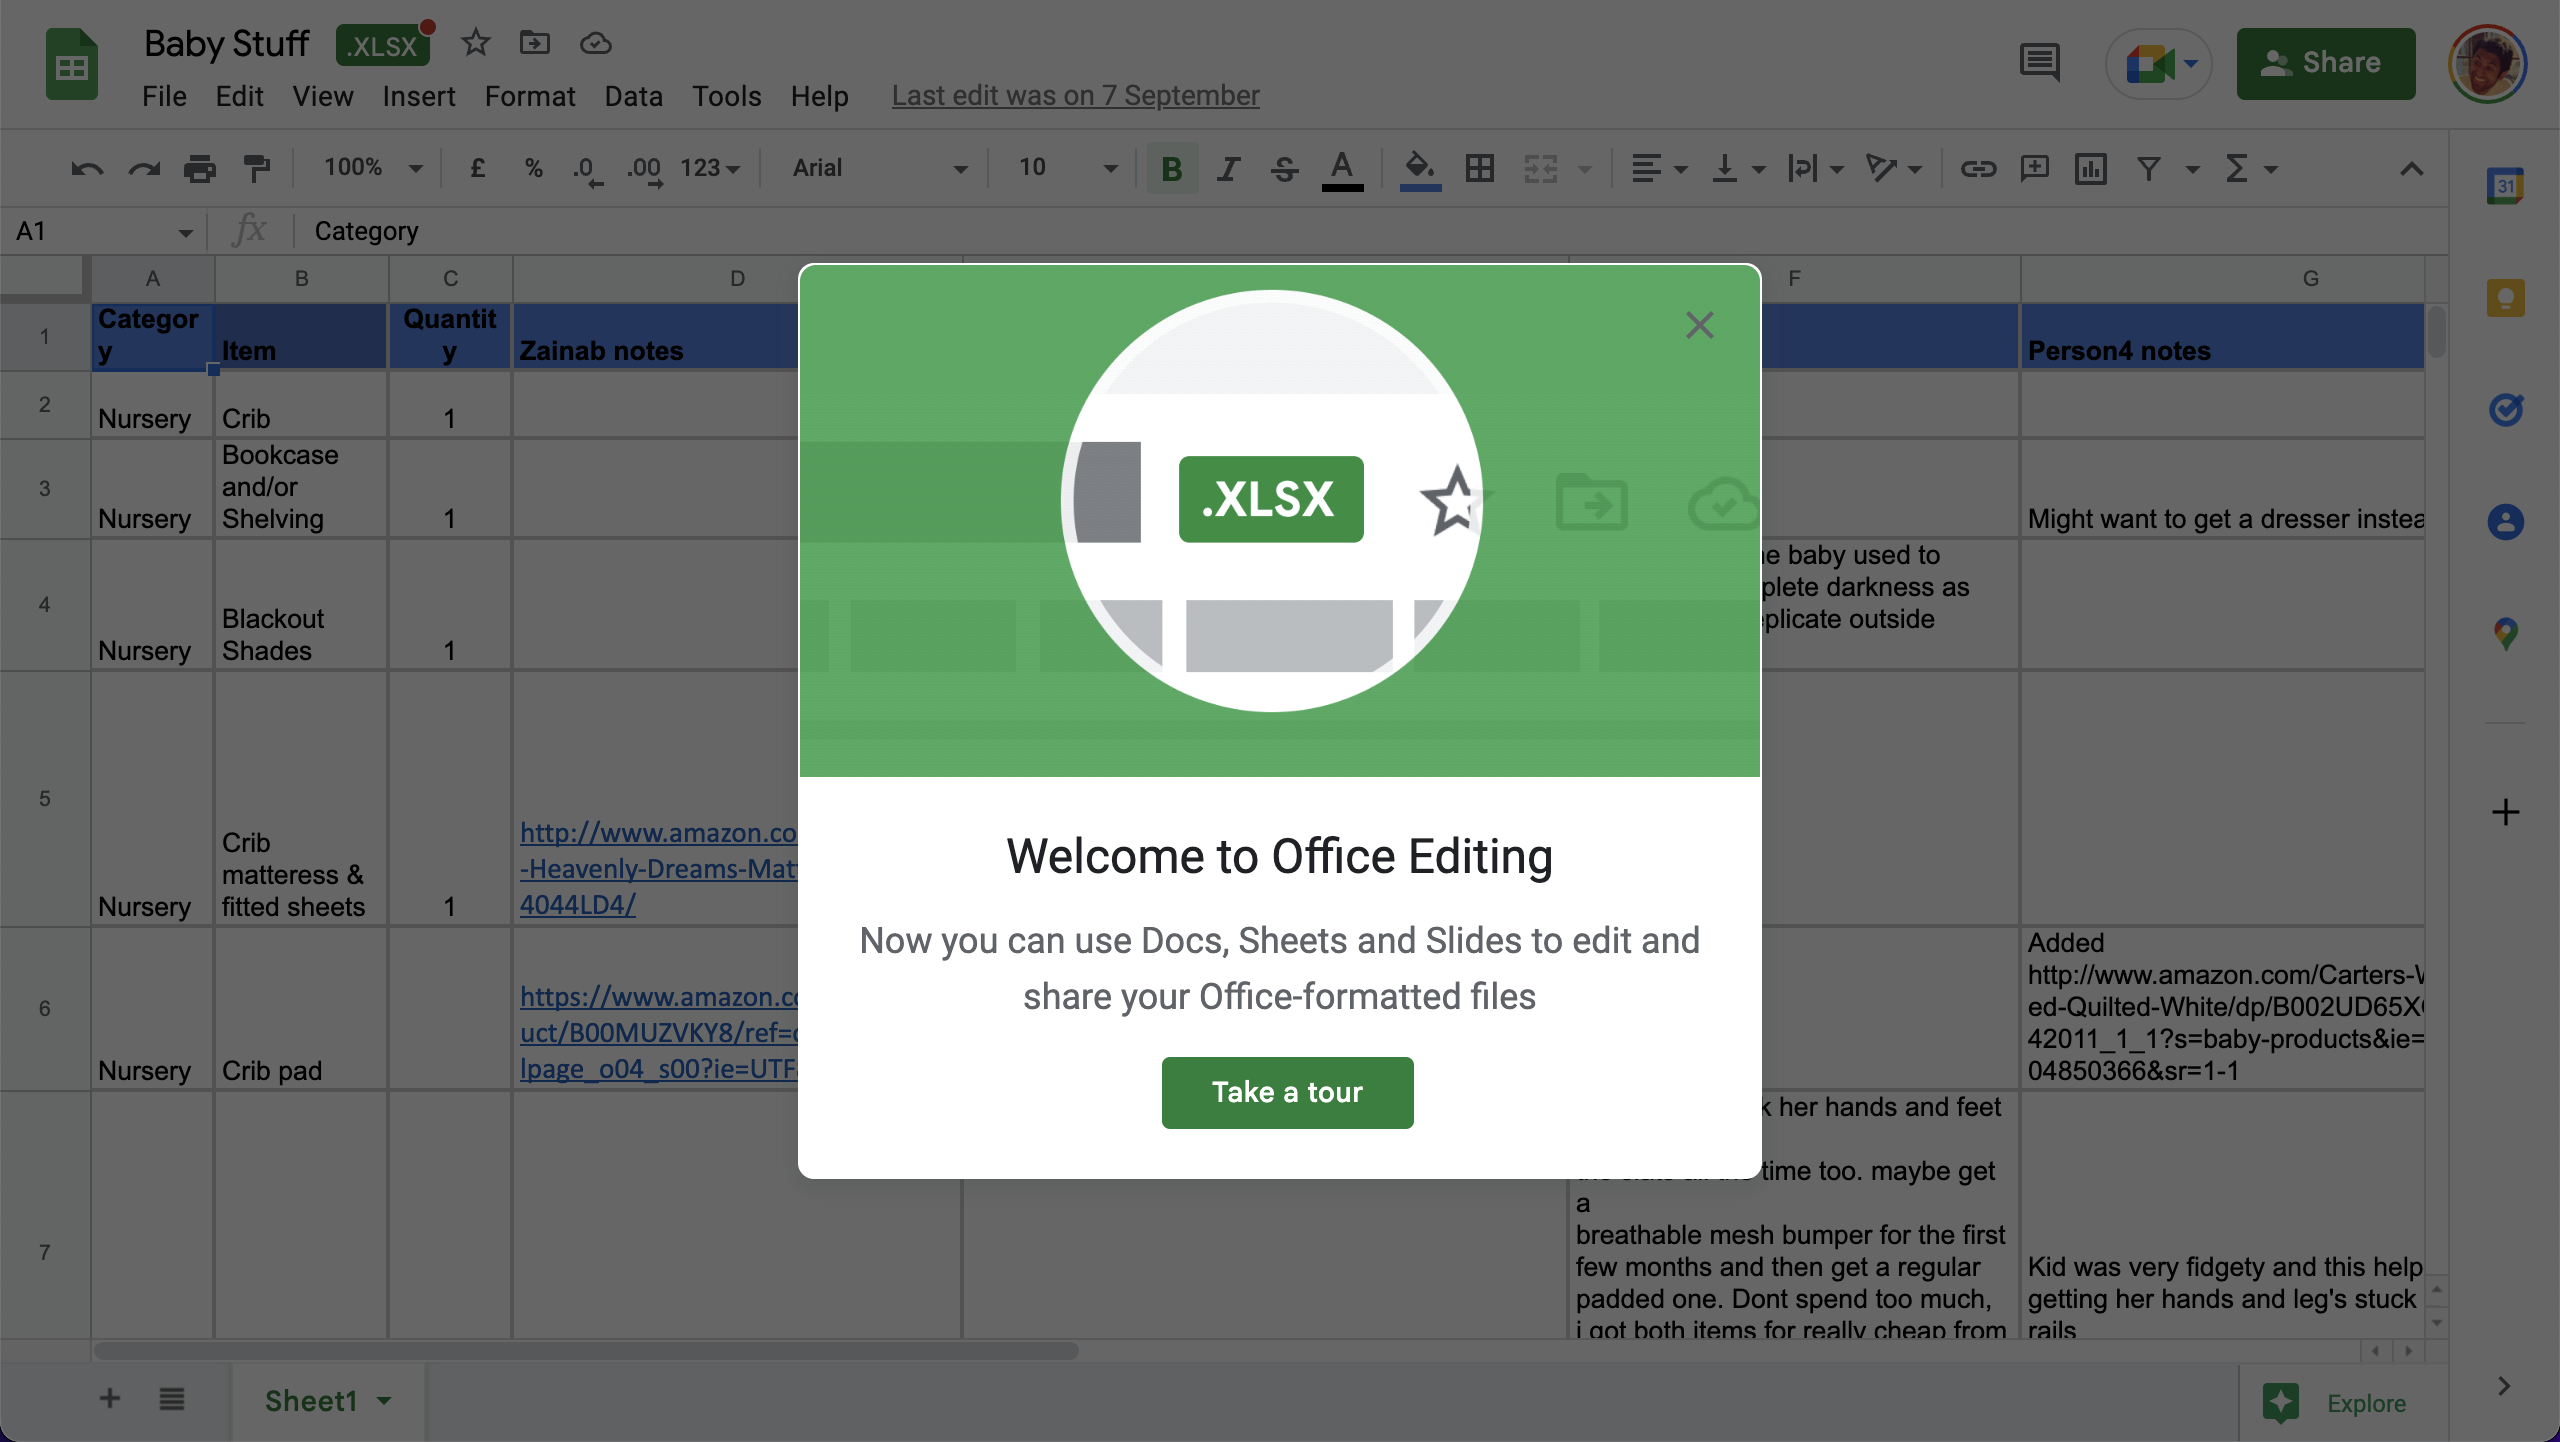Open Google Tasks side panel icon
Viewport: 2560px width, 1442px height.
tap(2505, 410)
